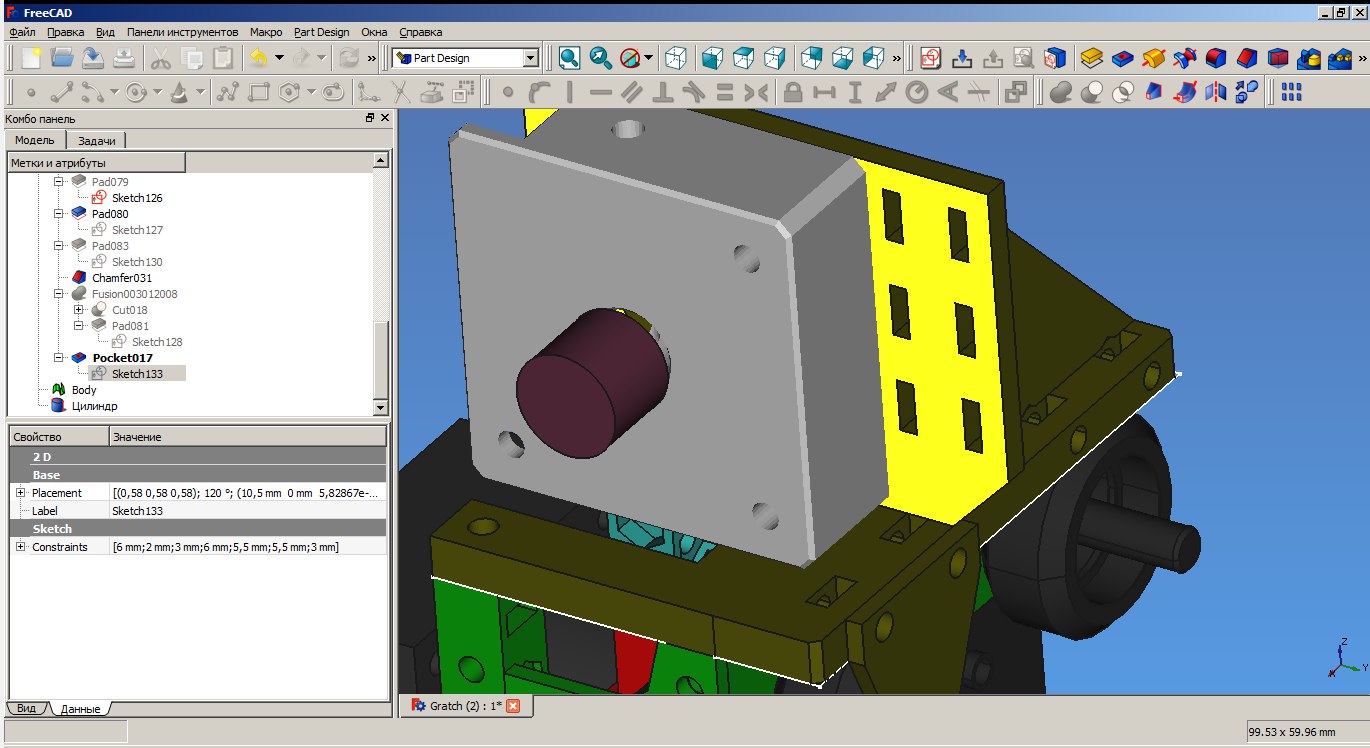Open the draw style dropdown arrow

[x=649, y=58]
